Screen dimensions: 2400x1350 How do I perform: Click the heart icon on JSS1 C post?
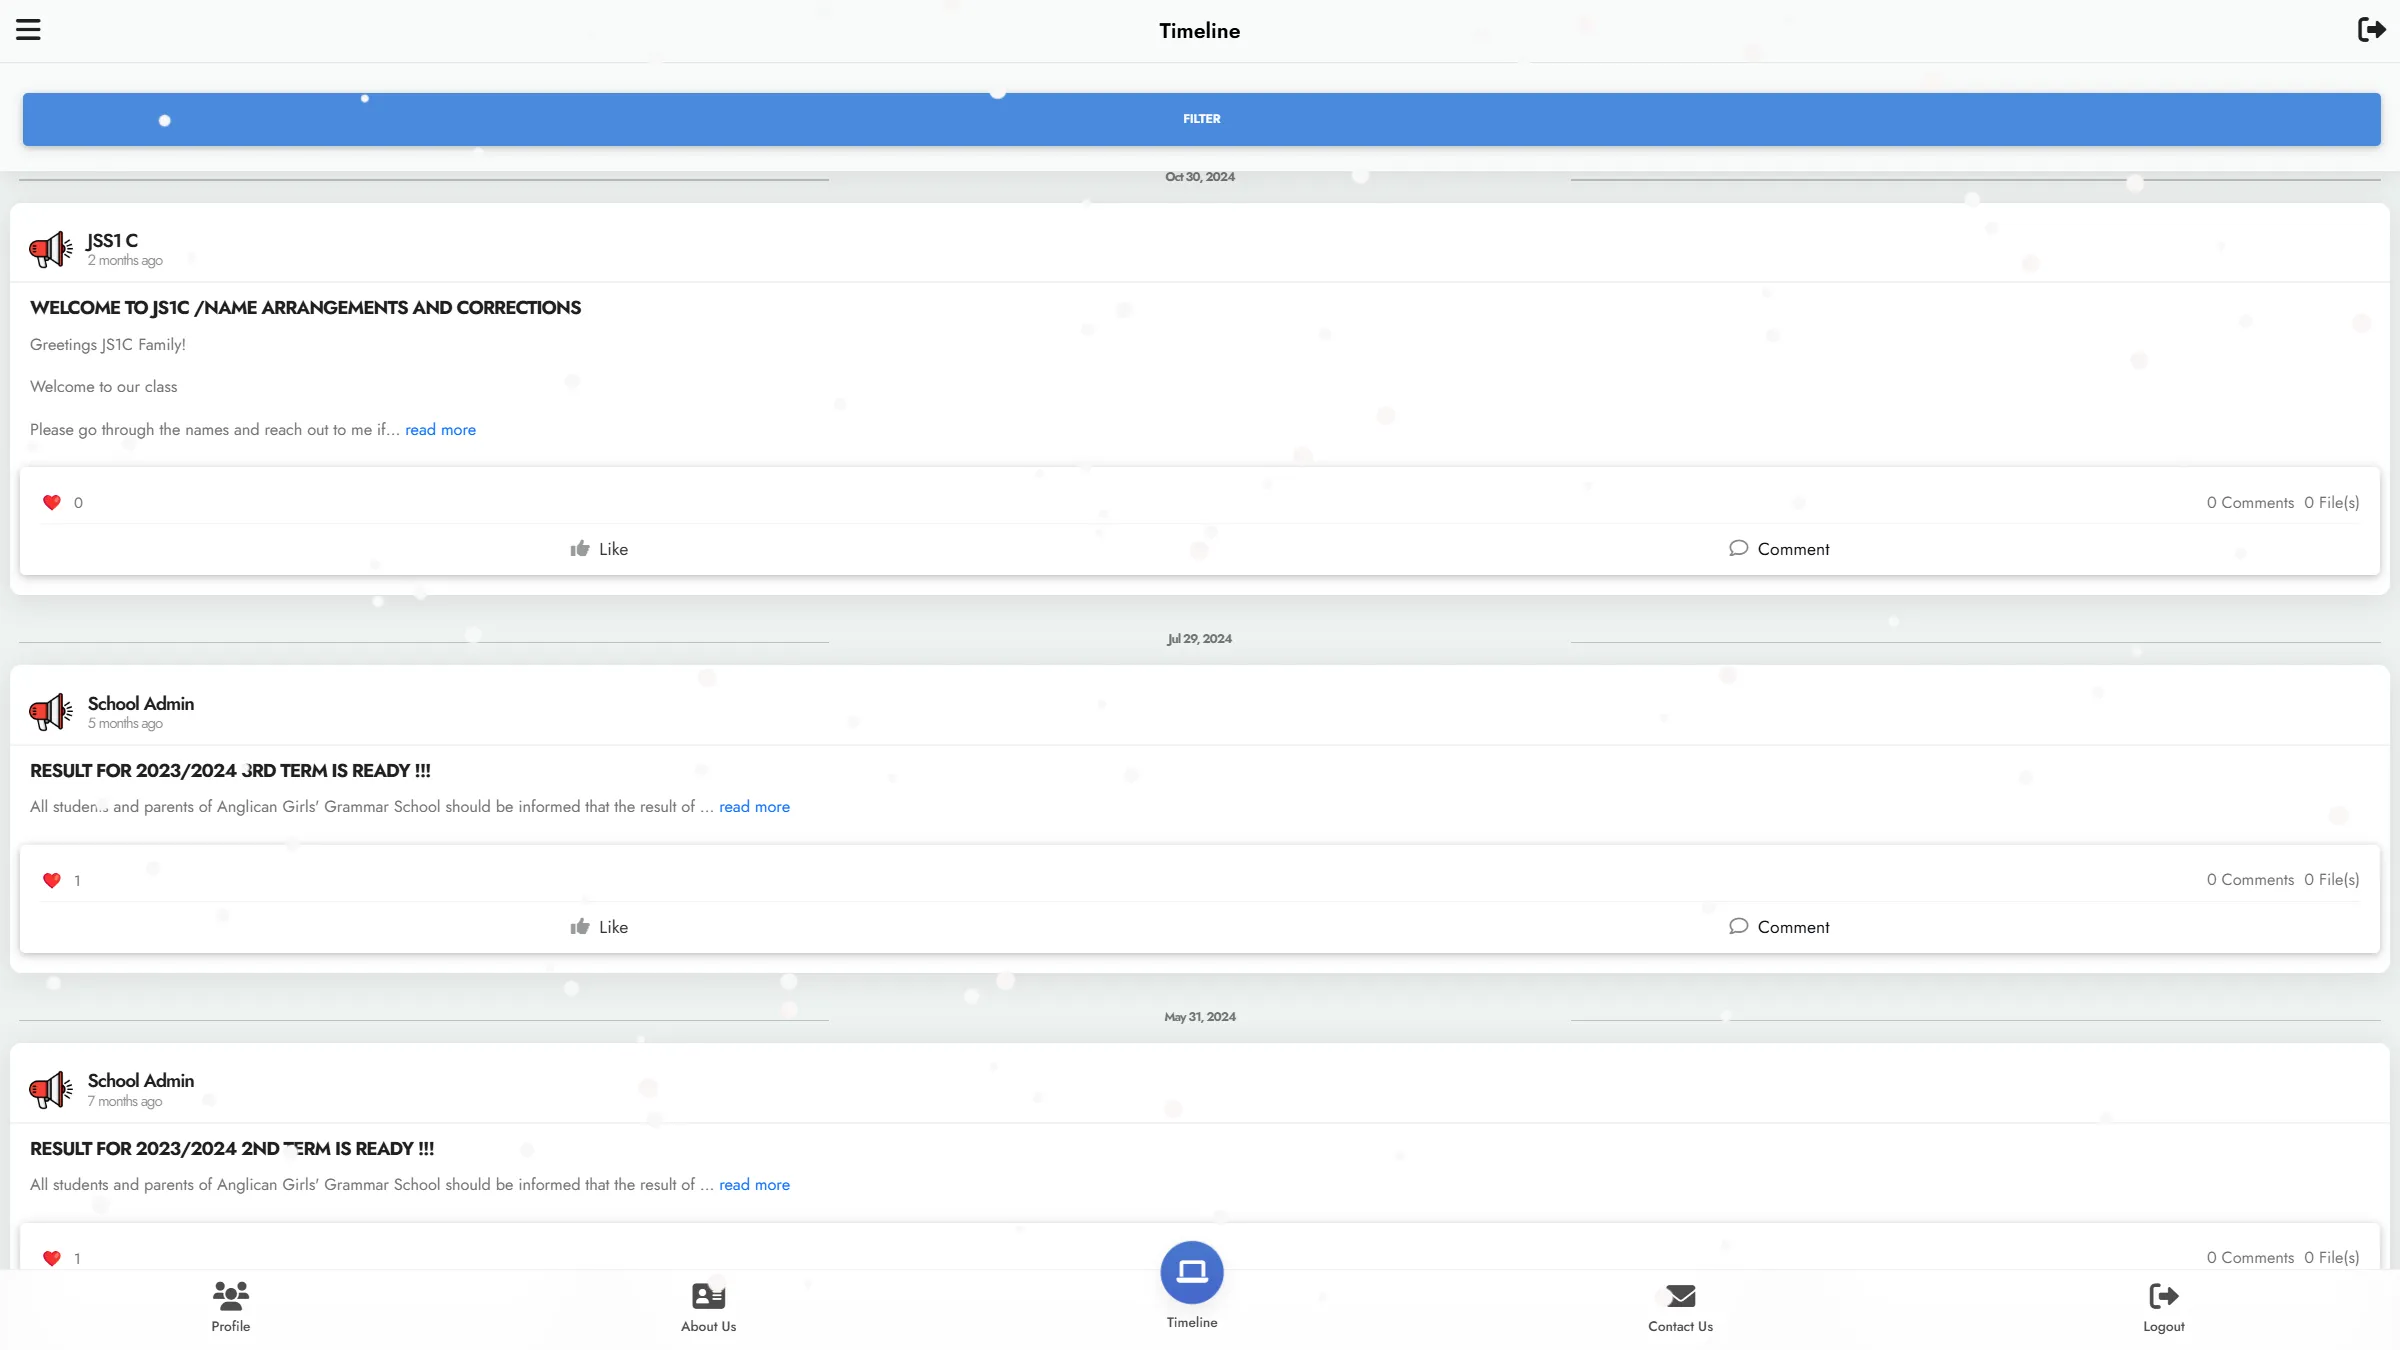coord(52,502)
